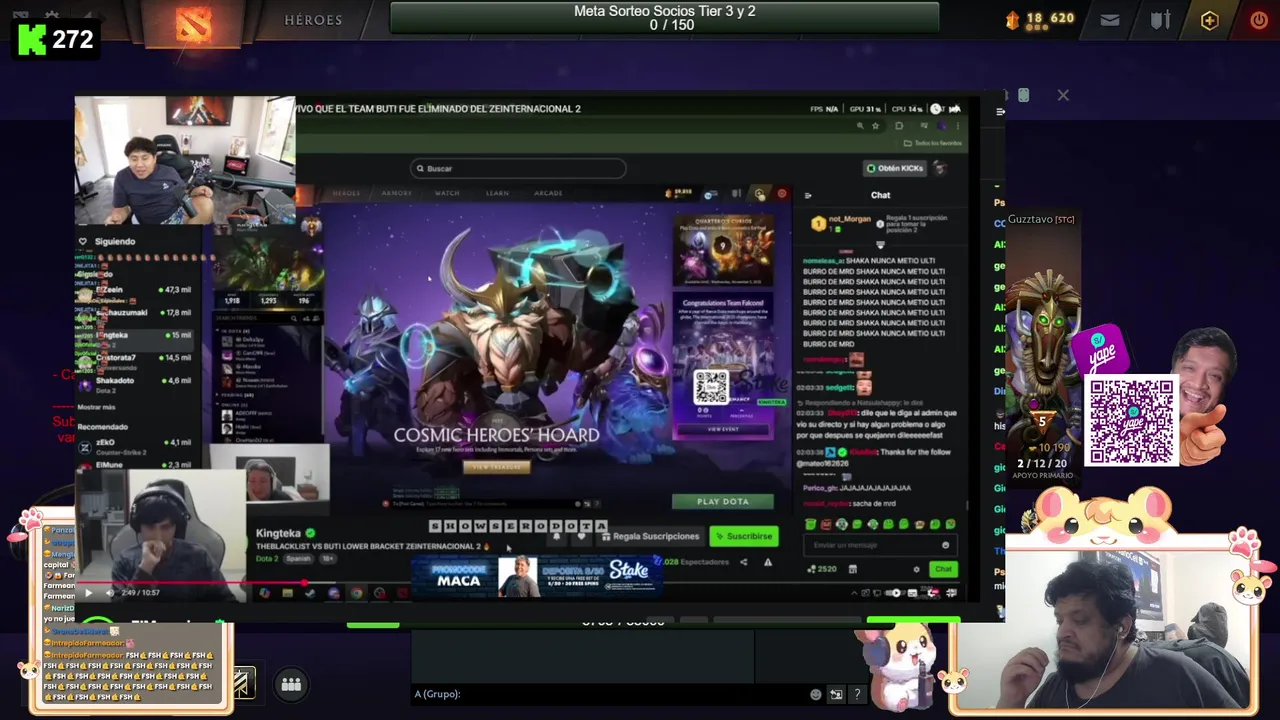
Task: Click the Buscar search field in Kick
Action: [518, 168]
